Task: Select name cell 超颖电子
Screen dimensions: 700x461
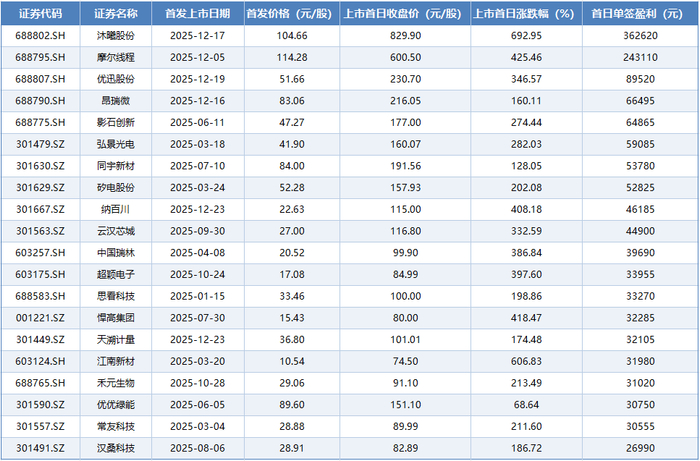Action: point(116,275)
